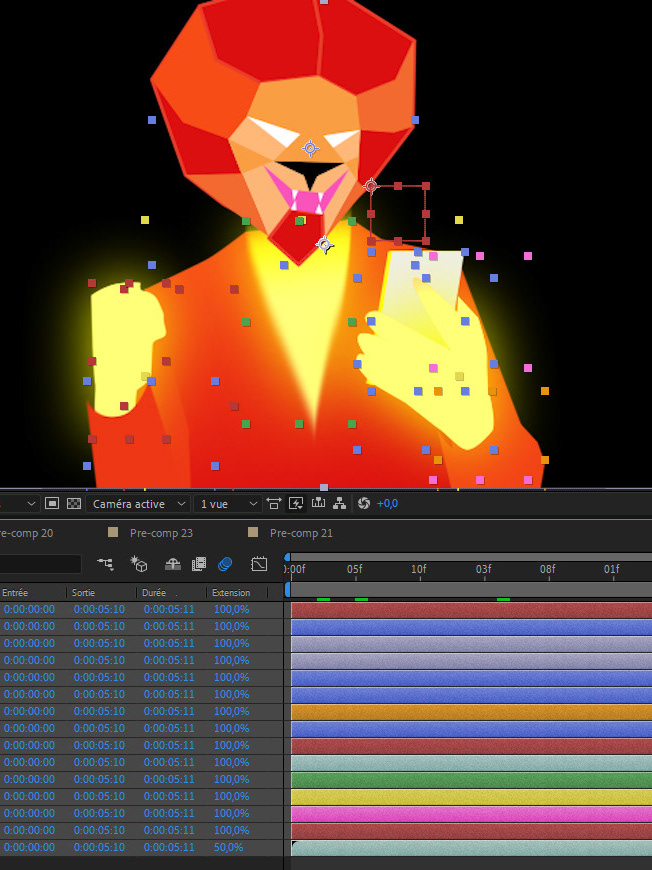Image resolution: width=652 pixels, height=870 pixels.
Task: Click the timeline layer search field
Action: click(x=41, y=564)
